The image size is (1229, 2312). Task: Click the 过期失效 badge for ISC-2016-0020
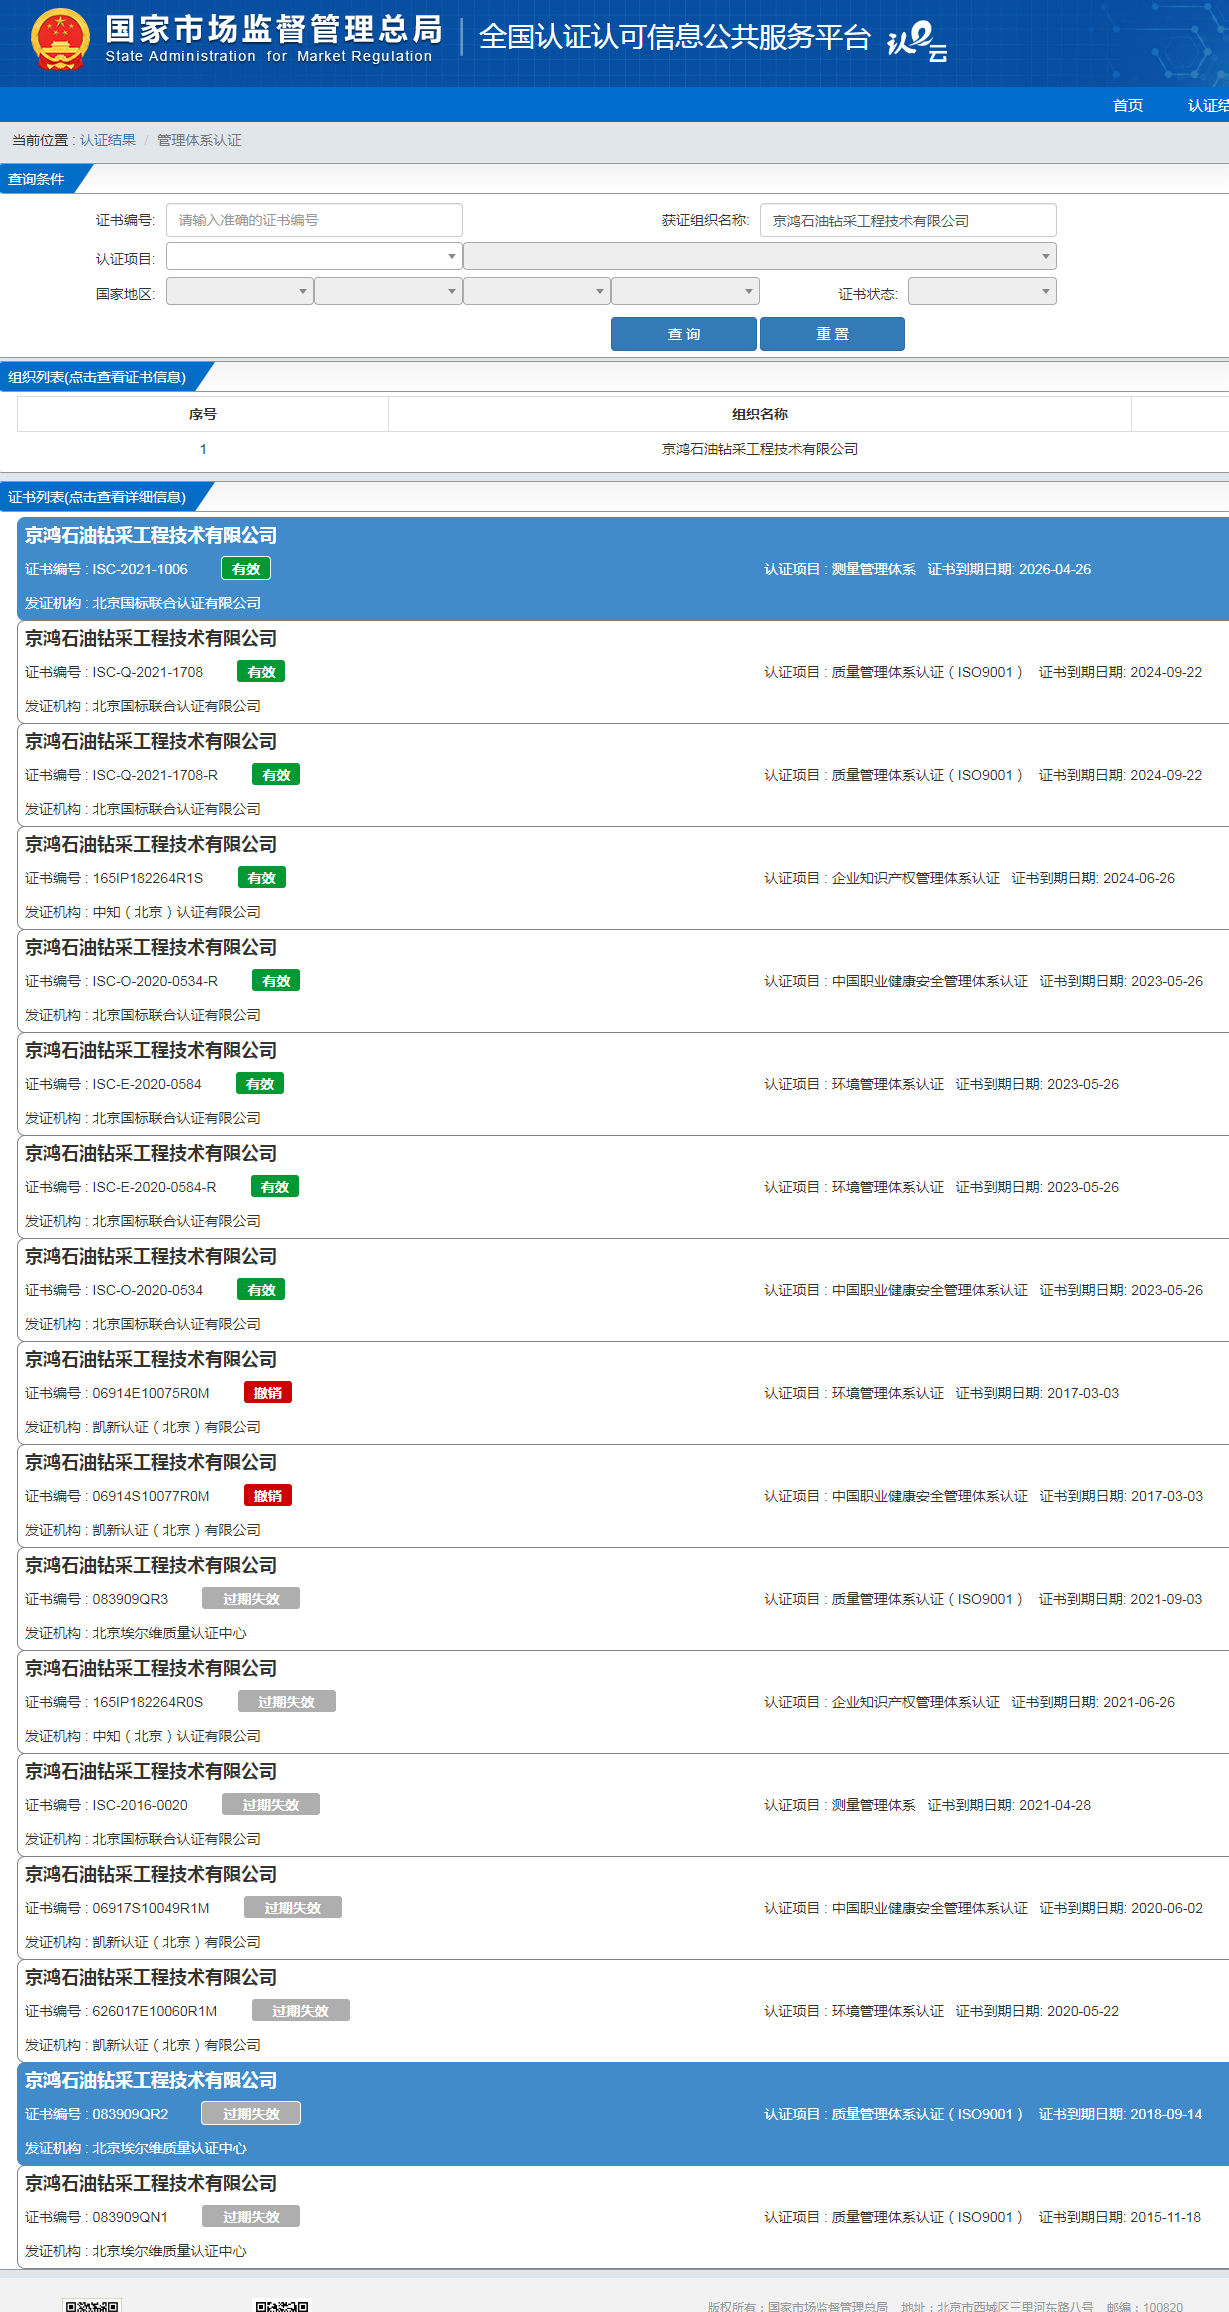point(271,1805)
